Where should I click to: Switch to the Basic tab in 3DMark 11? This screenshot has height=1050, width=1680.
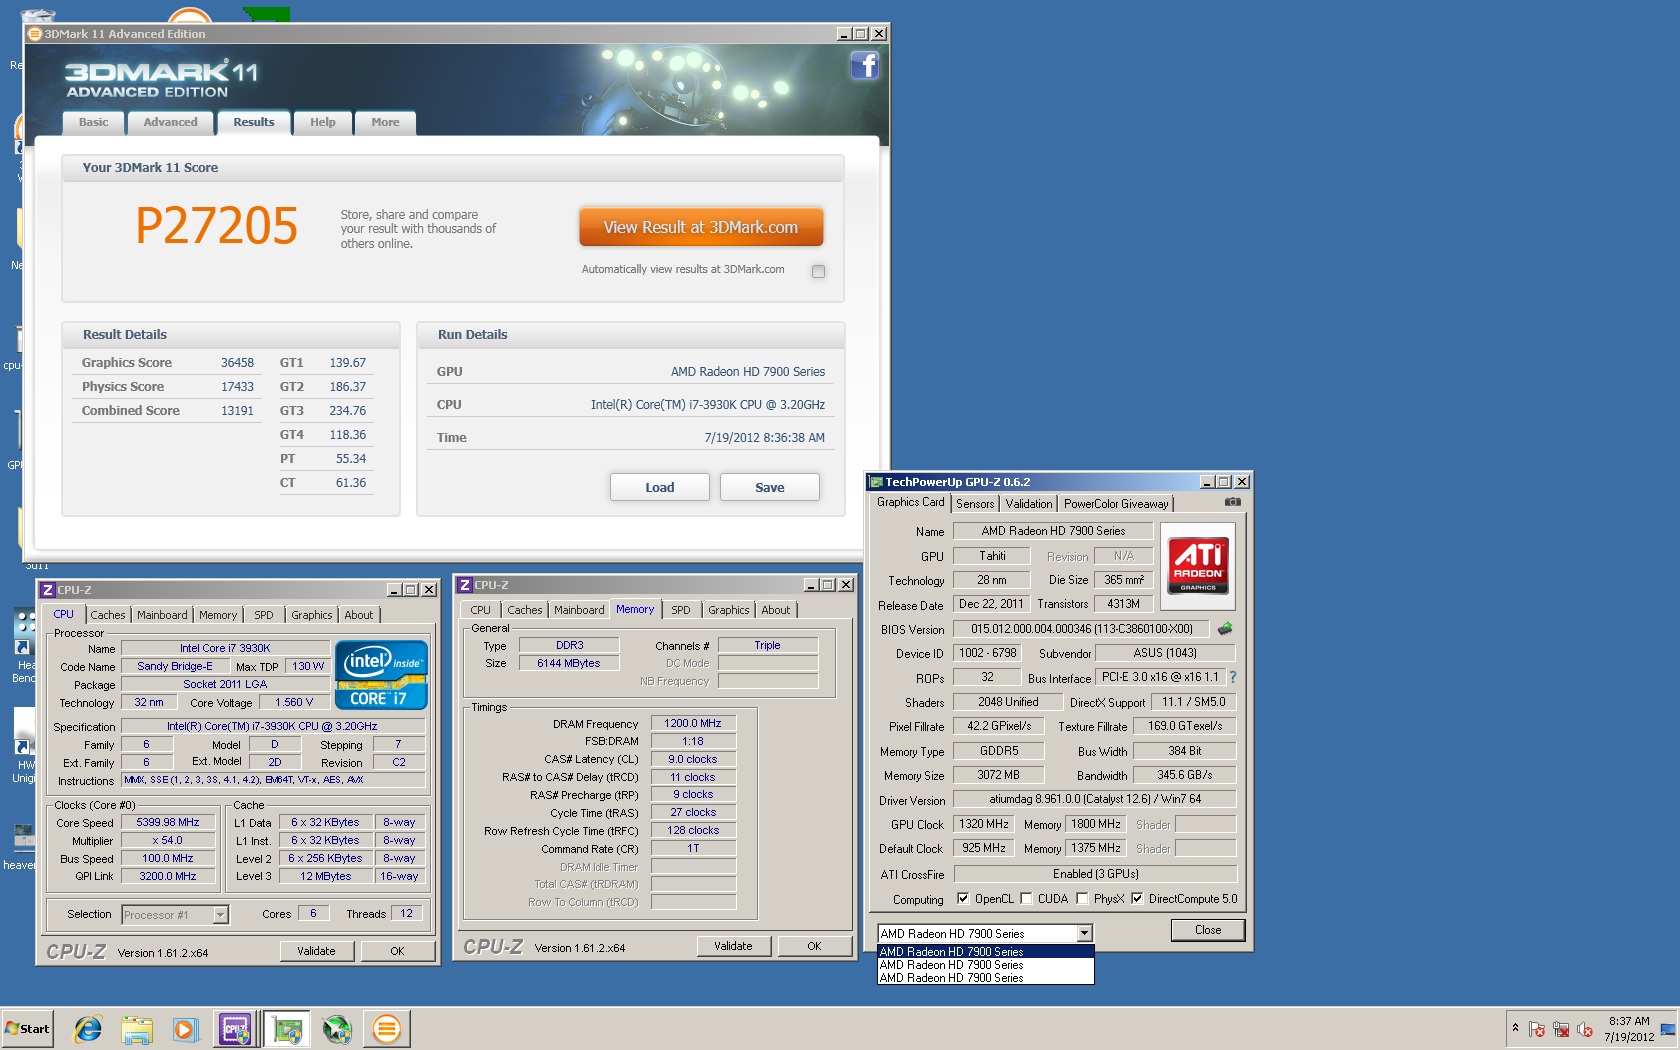94,122
